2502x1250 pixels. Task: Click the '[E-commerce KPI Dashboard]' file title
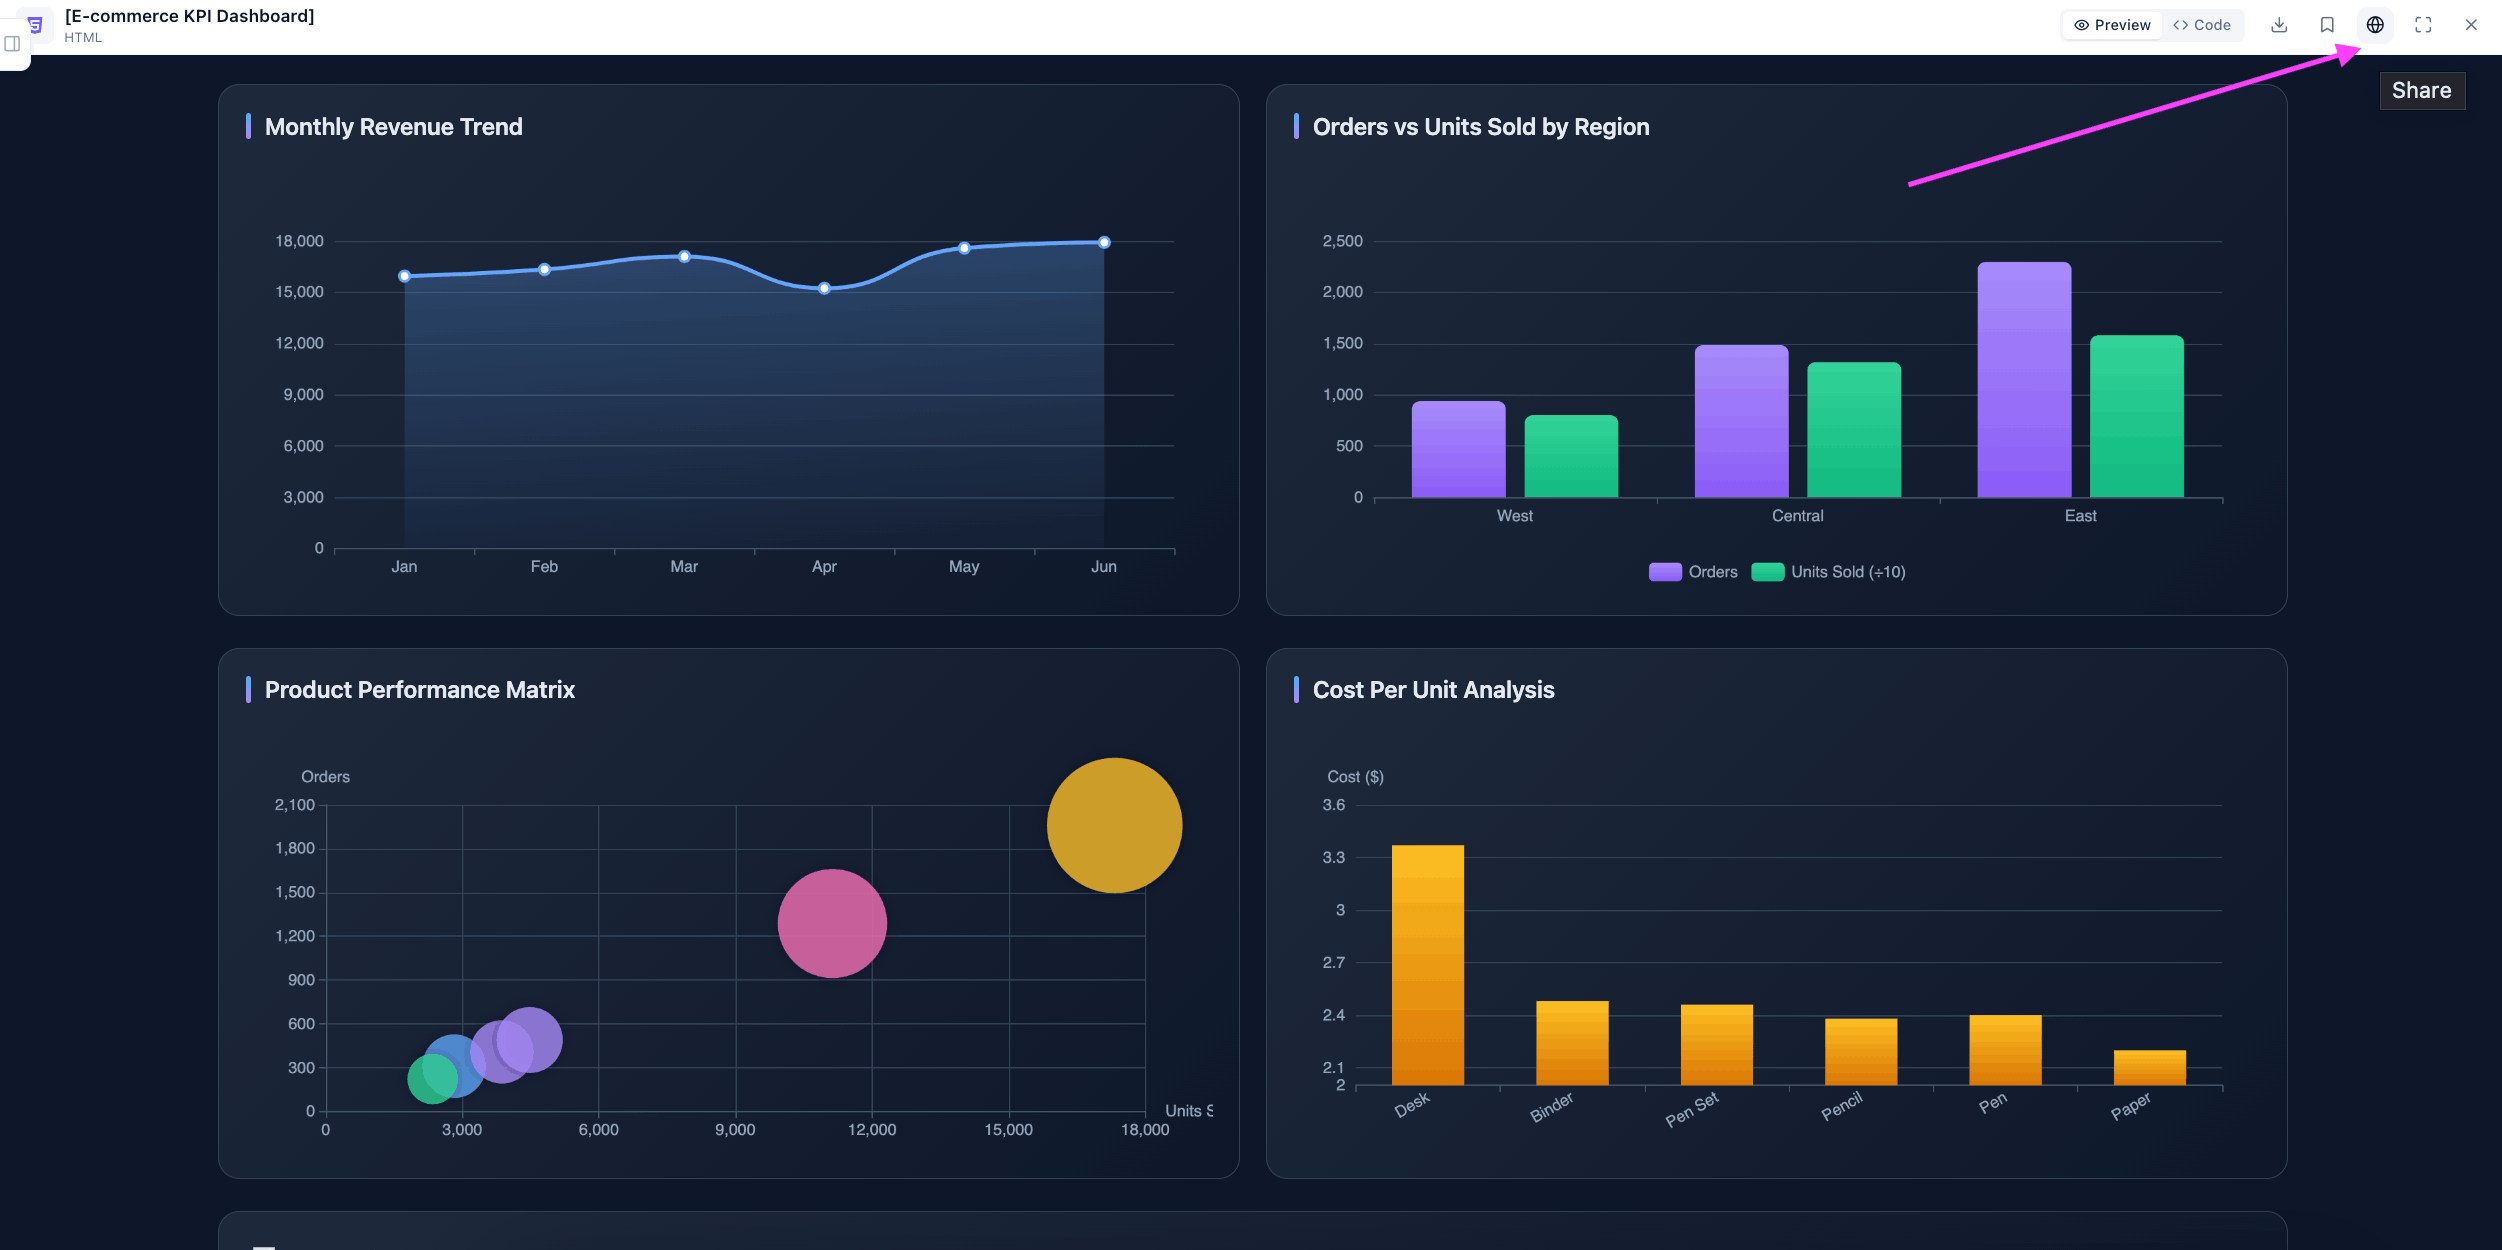click(190, 16)
